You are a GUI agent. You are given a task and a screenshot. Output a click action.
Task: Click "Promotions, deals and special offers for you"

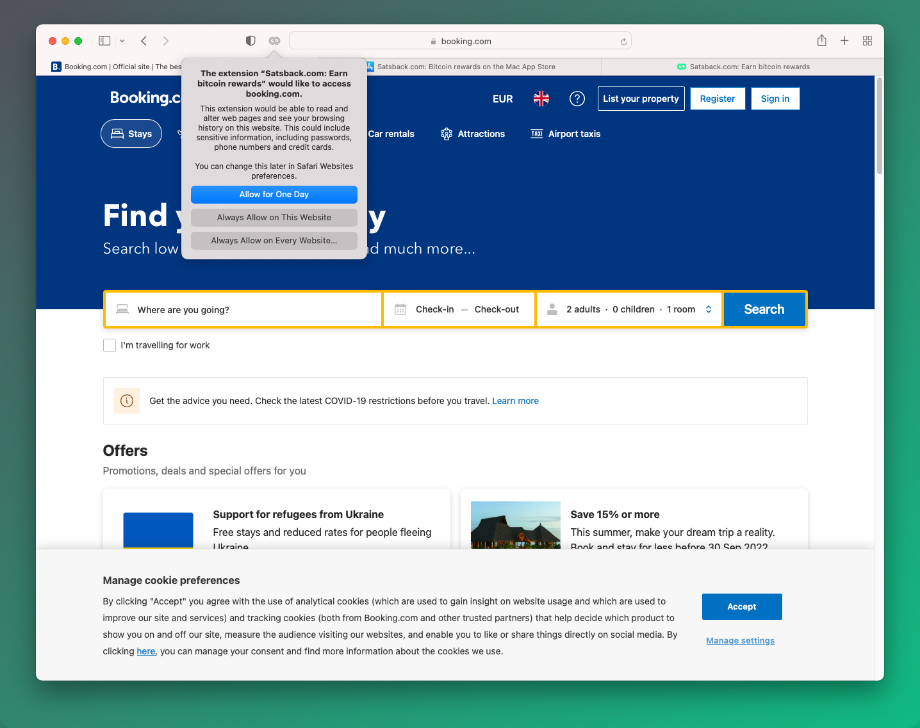(204, 470)
